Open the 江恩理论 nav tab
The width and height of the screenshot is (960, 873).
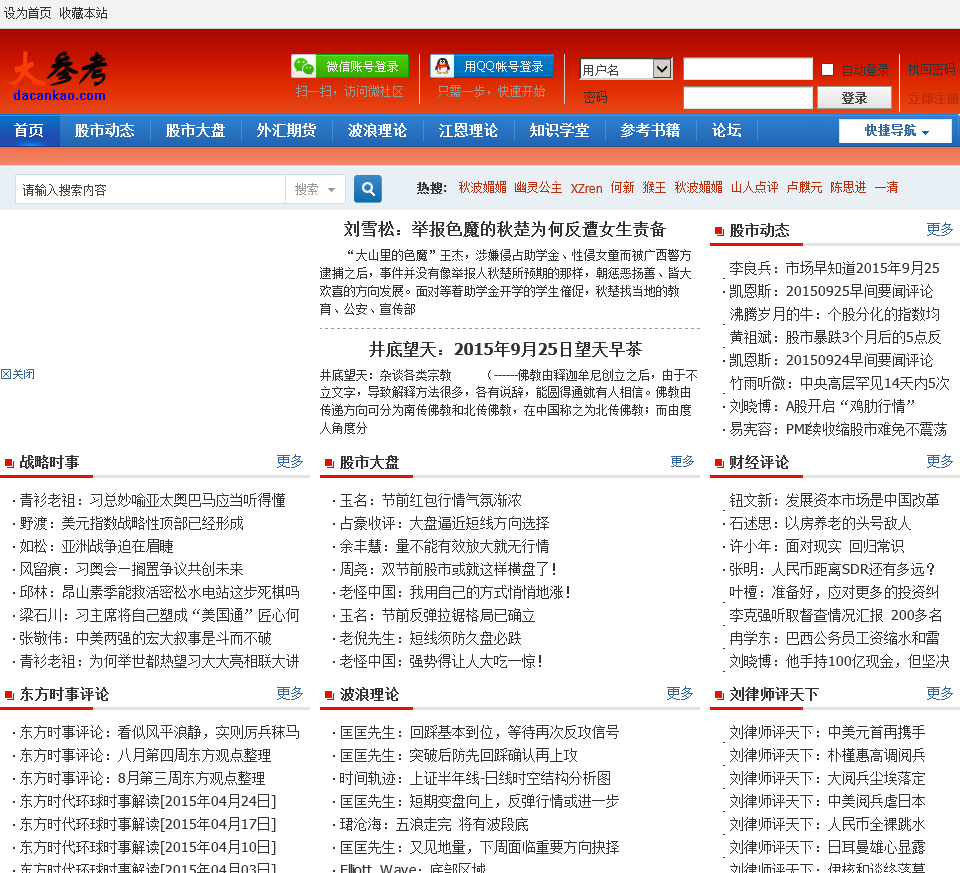[x=468, y=130]
